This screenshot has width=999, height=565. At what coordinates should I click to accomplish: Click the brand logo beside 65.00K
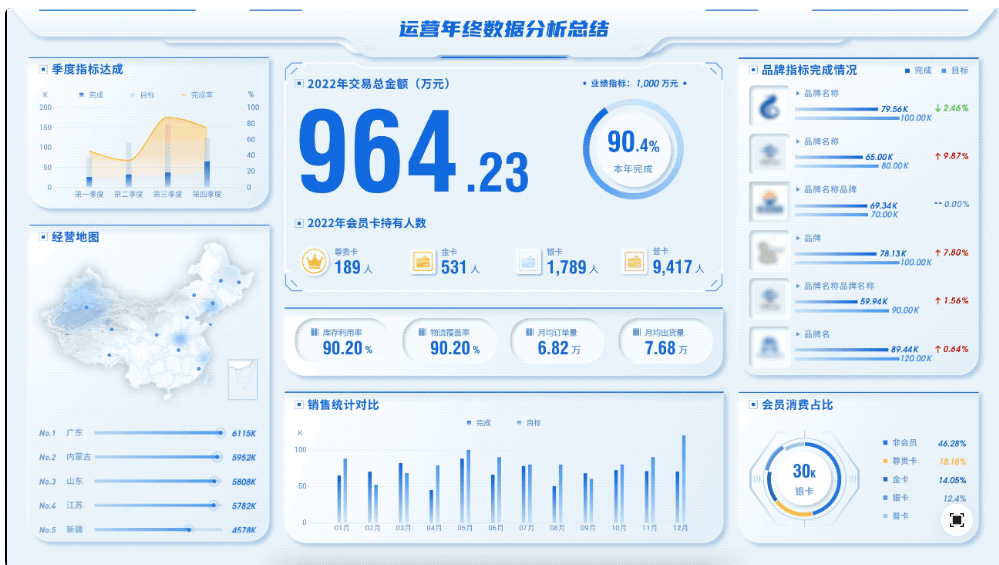coord(770,154)
